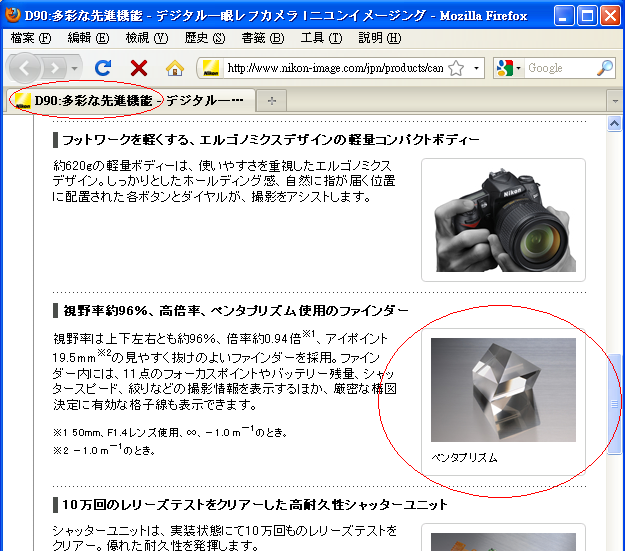Image resolution: width=625 pixels, height=551 pixels.
Task: Open the 編輯 (E) menu
Action: point(88,38)
